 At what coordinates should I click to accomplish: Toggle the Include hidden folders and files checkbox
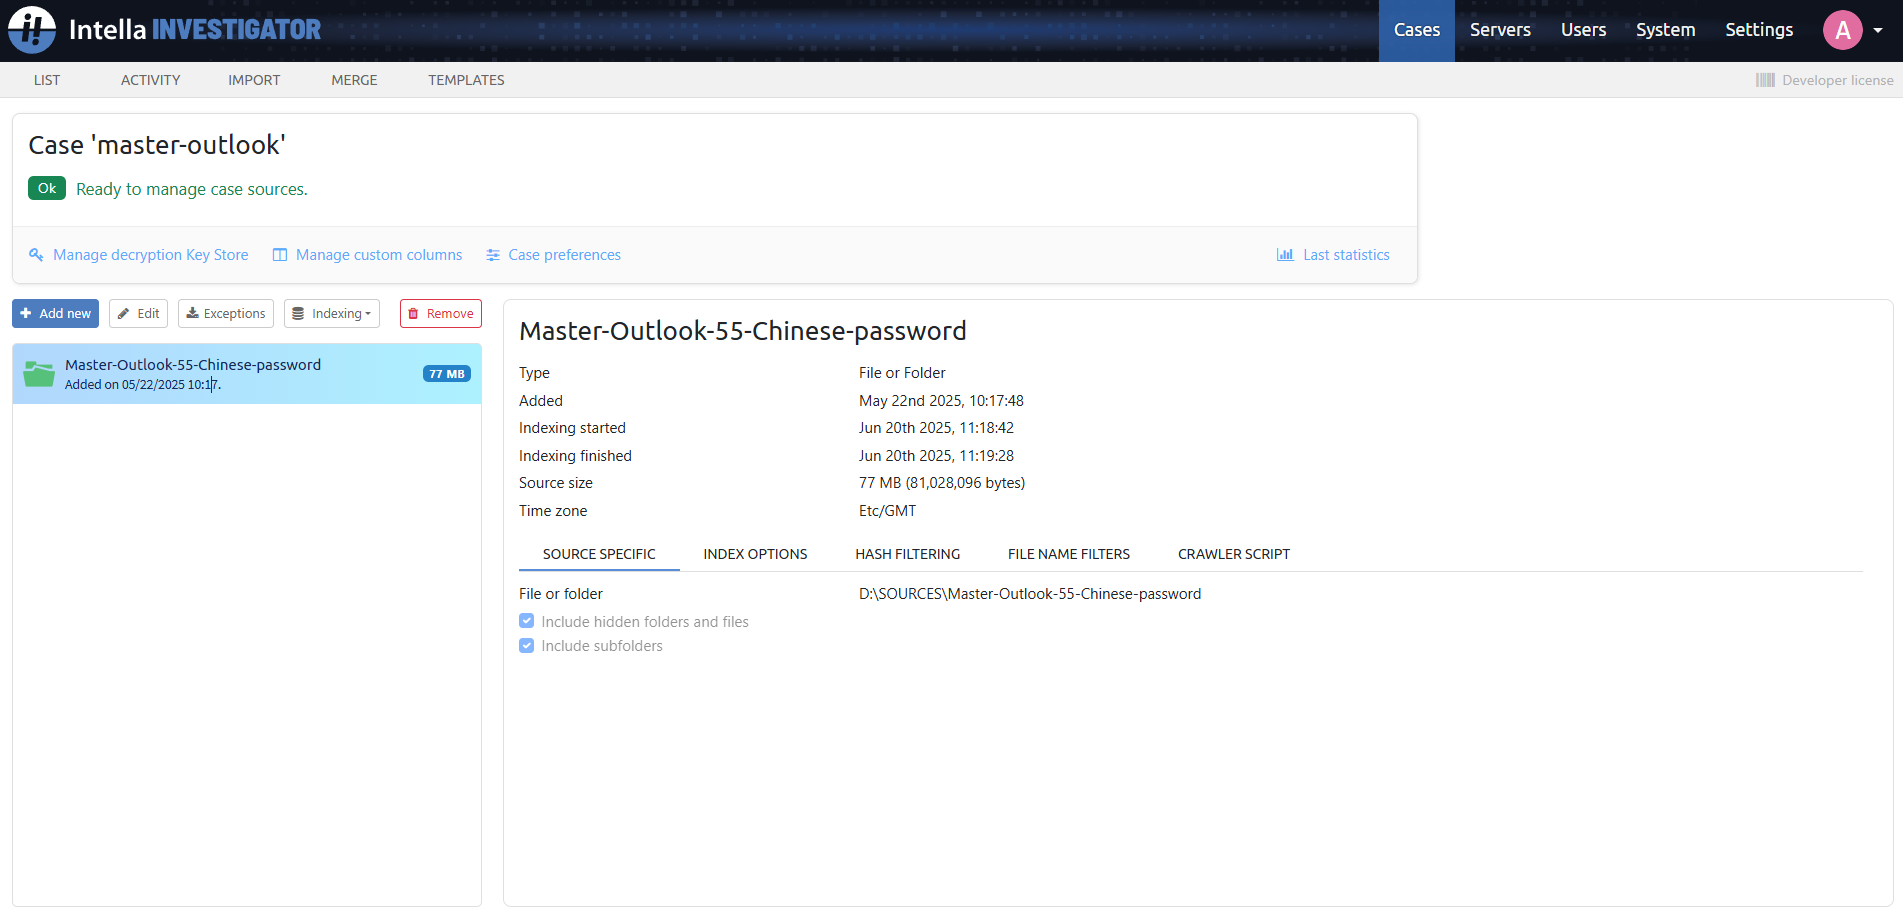527,621
